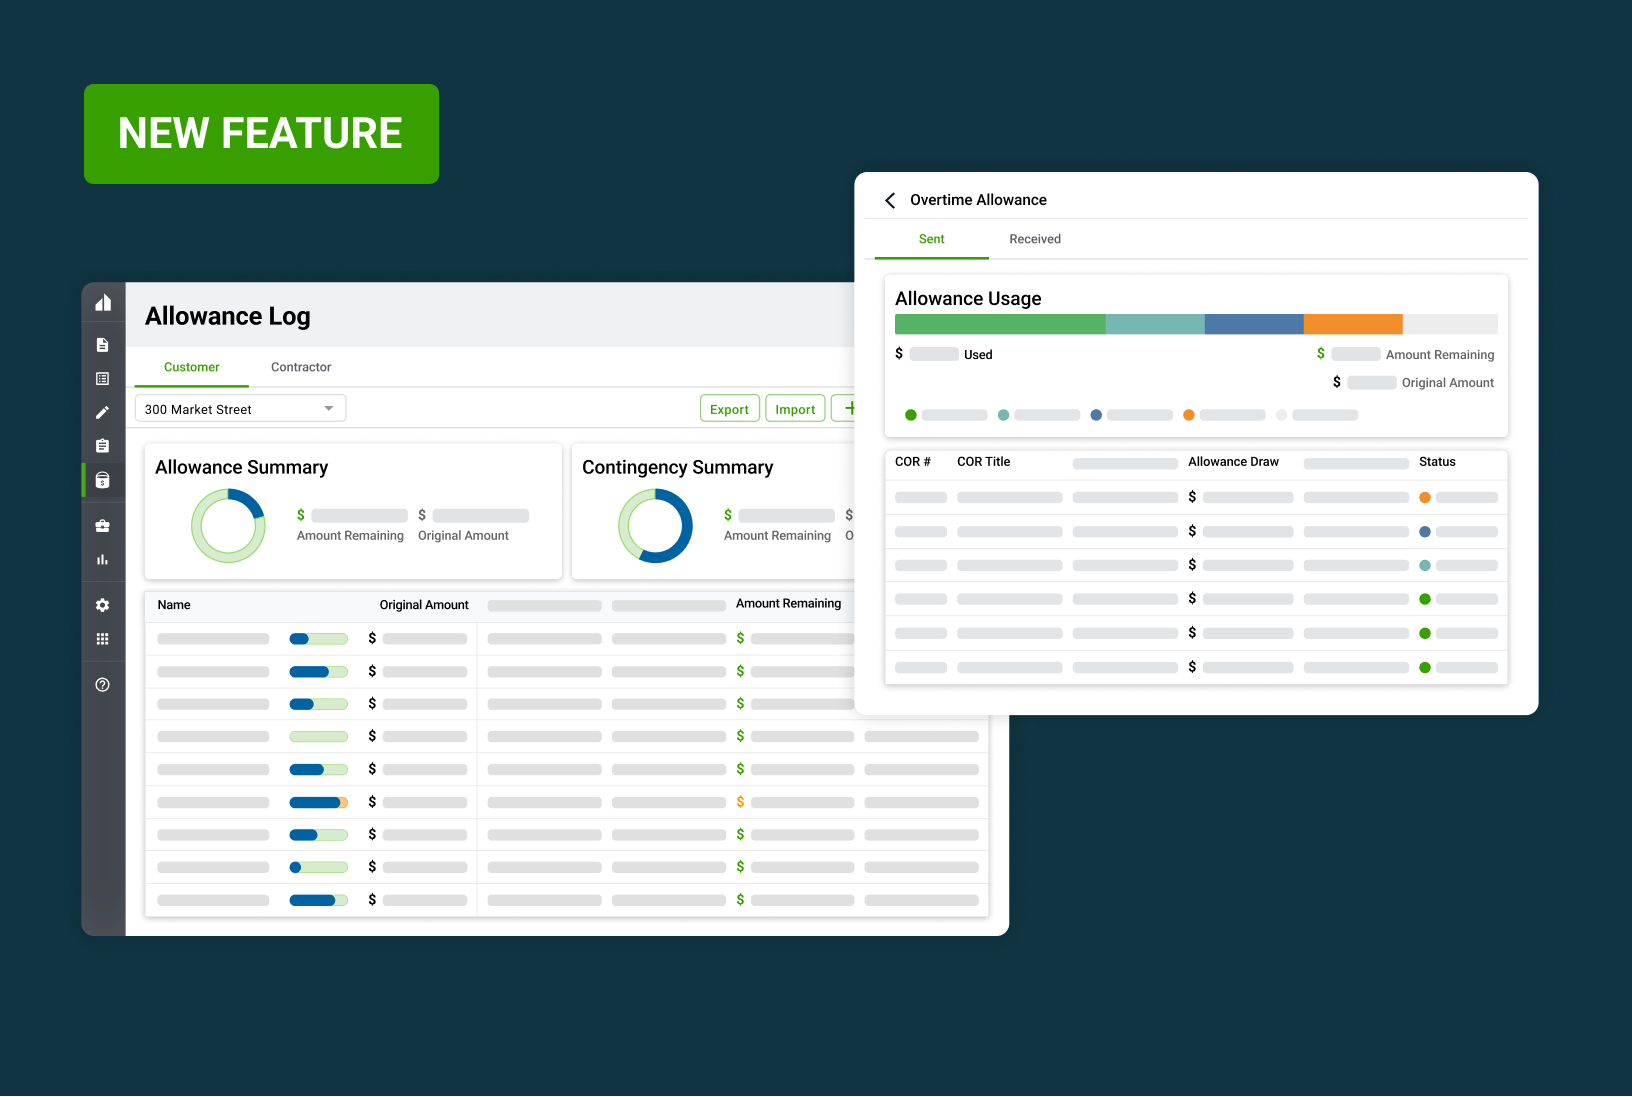The image size is (1632, 1097).
Task: Switch to the Contractor tab
Action: (x=301, y=367)
